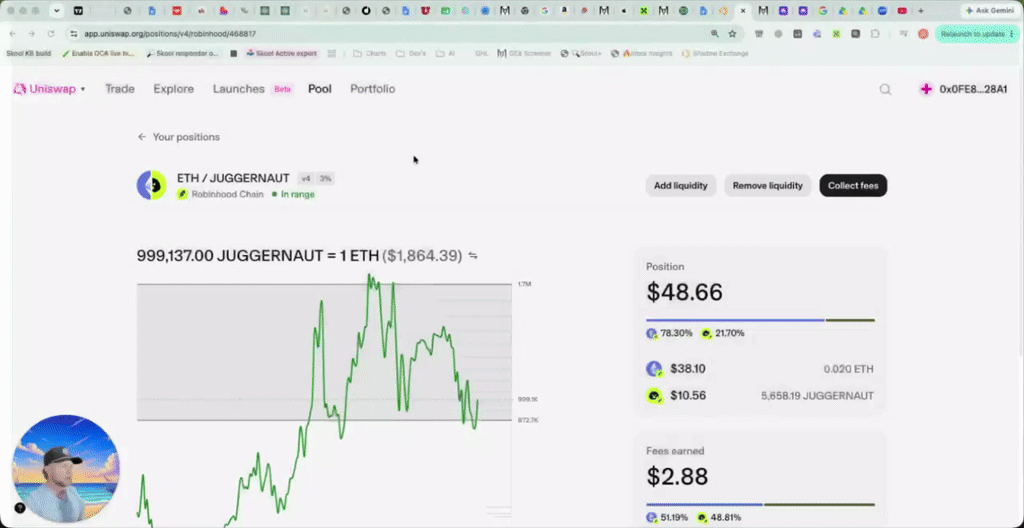This screenshot has width=1024, height=528.
Task: Click the JUGGERNAUT icon beside $10.56
Action: click(654, 396)
